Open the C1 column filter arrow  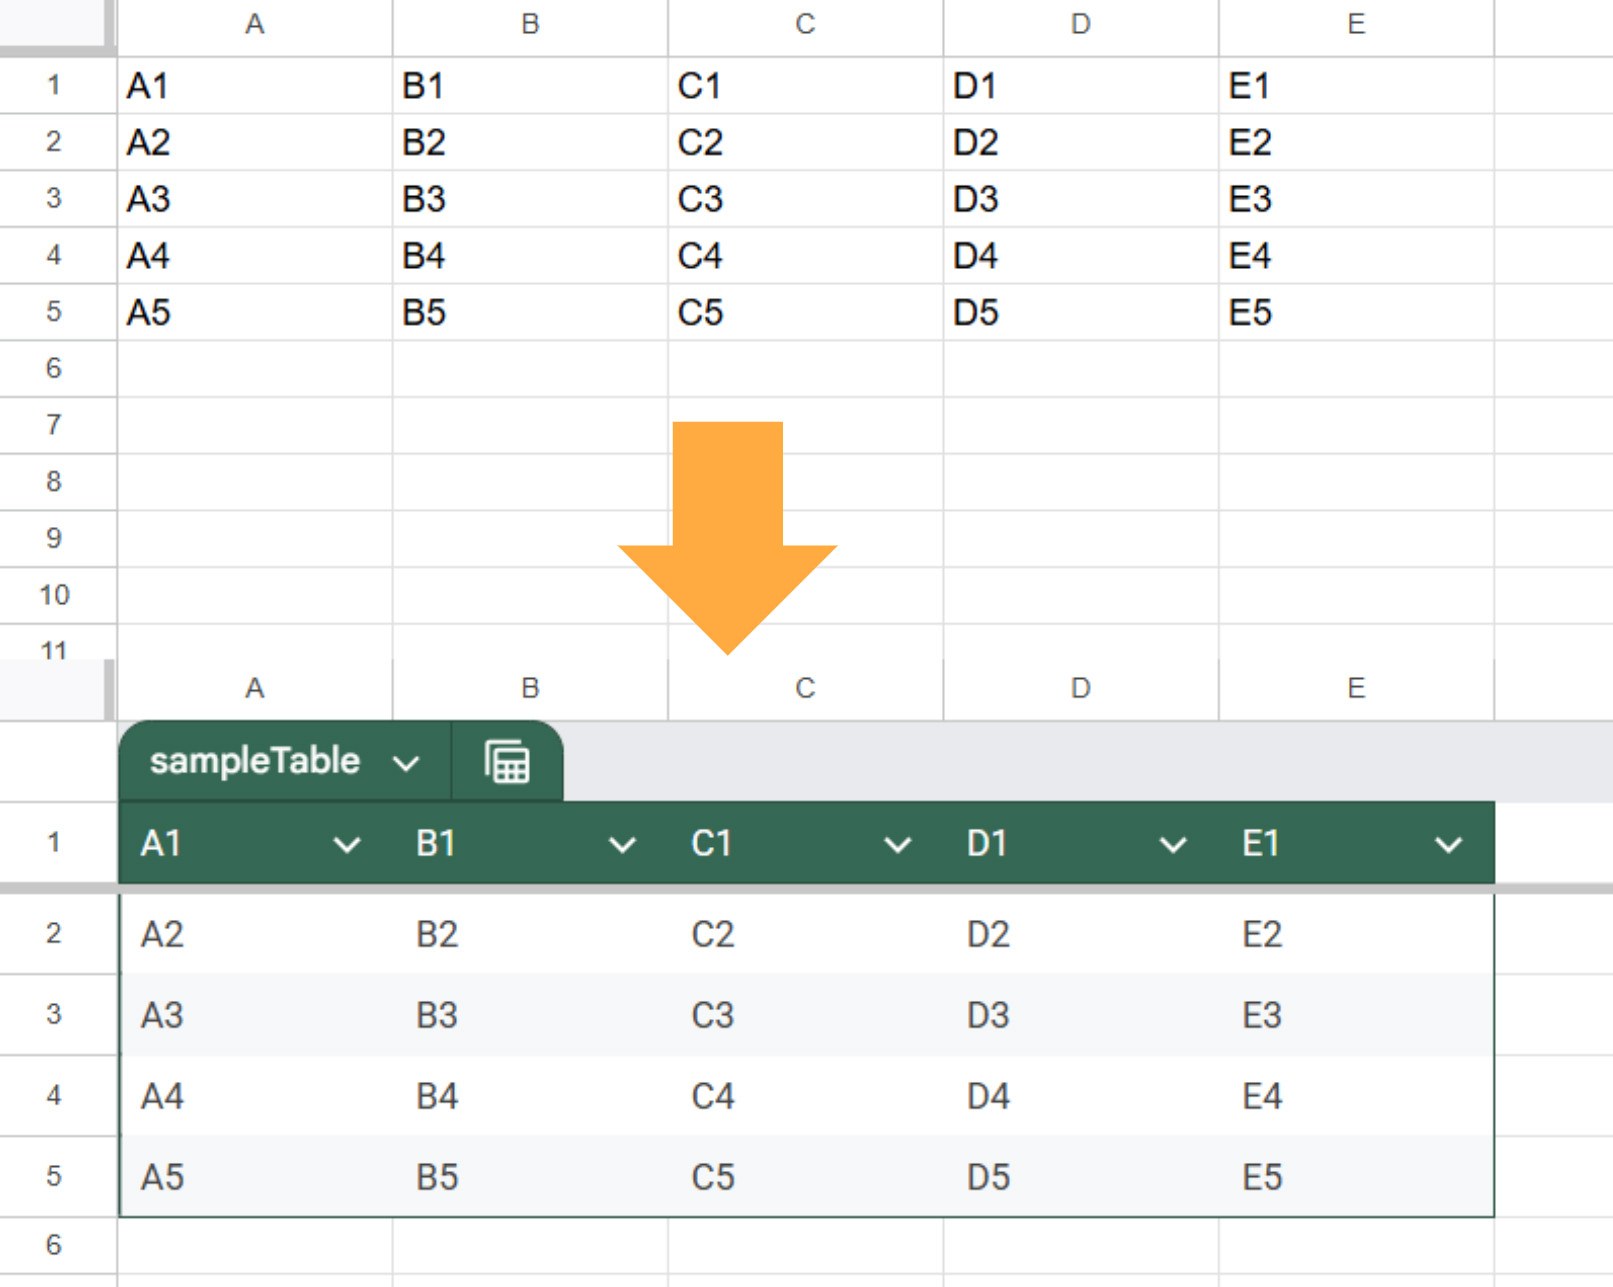pyautogui.click(x=897, y=845)
